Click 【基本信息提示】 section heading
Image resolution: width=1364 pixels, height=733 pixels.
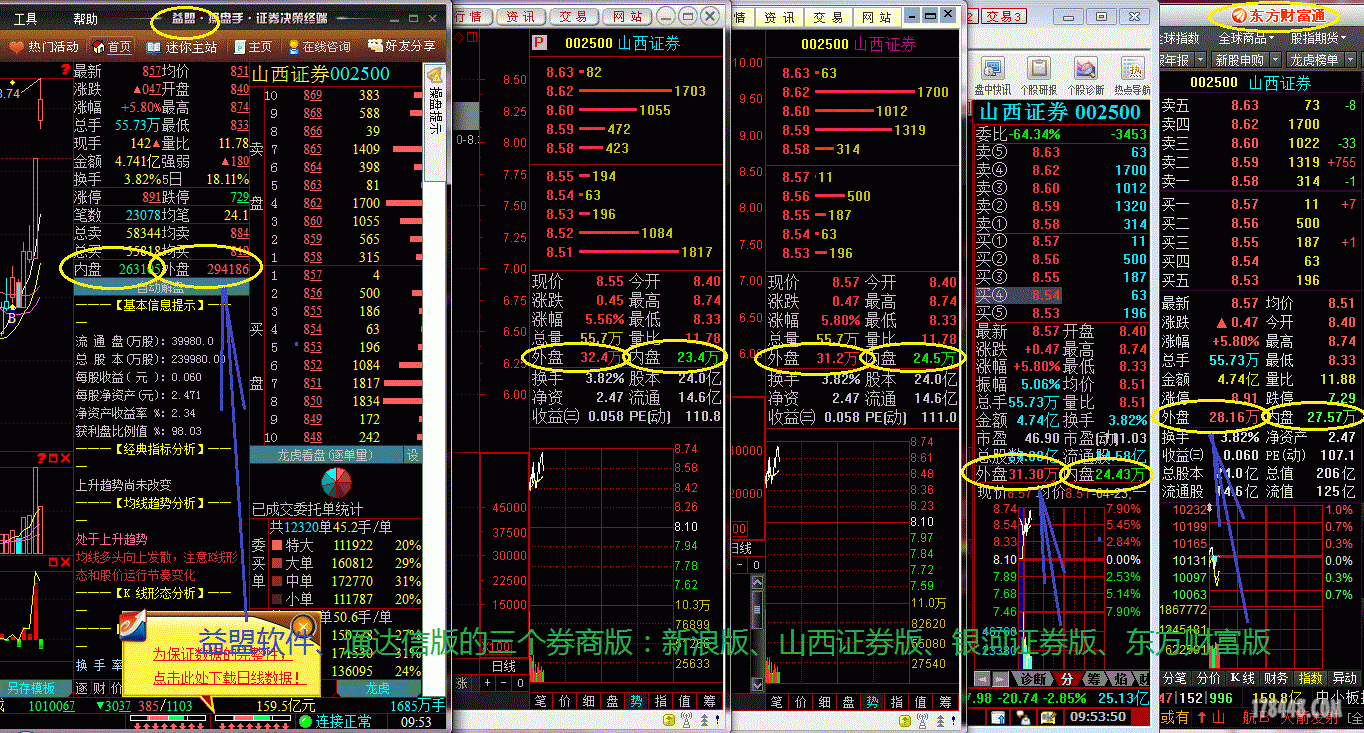click(x=159, y=305)
